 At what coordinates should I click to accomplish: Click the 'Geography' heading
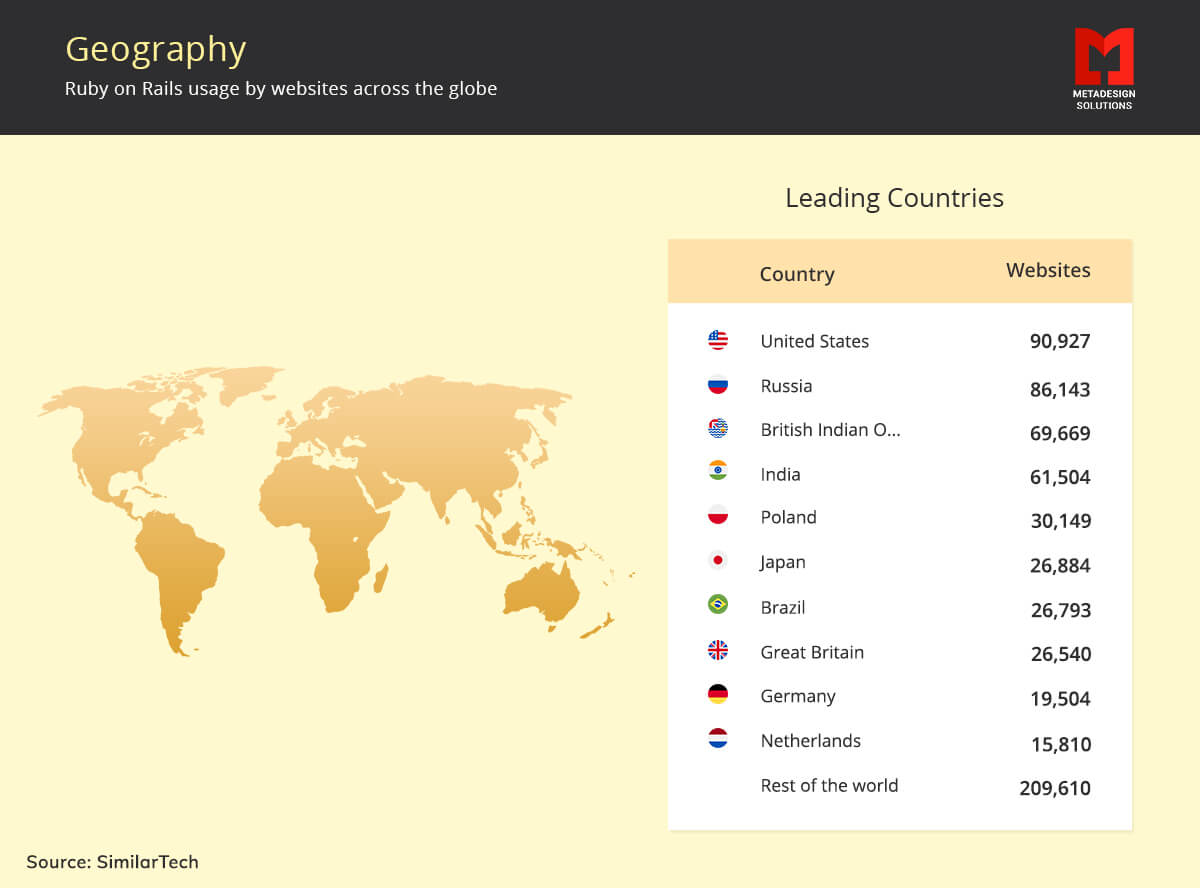click(155, 49)
